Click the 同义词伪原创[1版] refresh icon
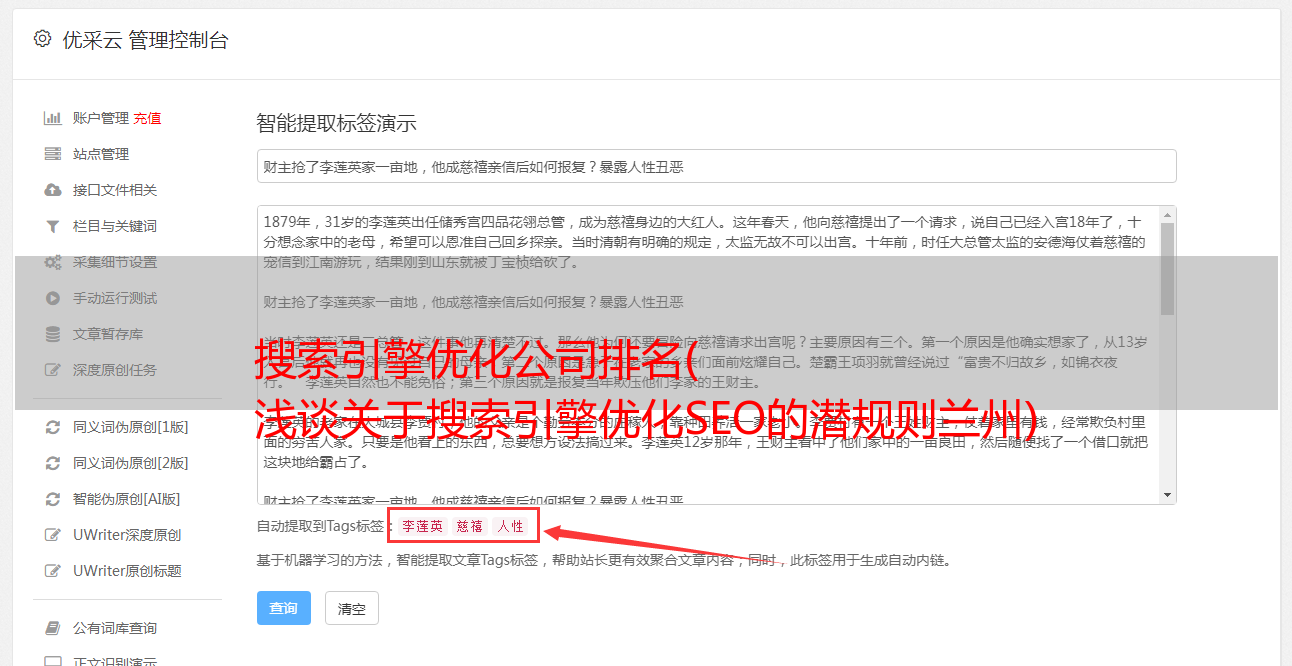The width and height of the screenshot is (1292, 666). (53, 427)
